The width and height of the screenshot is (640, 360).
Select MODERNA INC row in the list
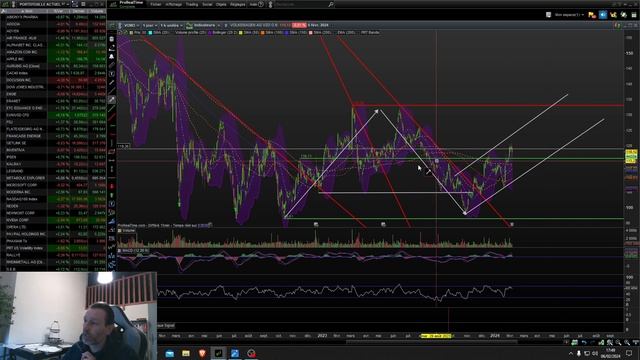click(x=53, y=192)
